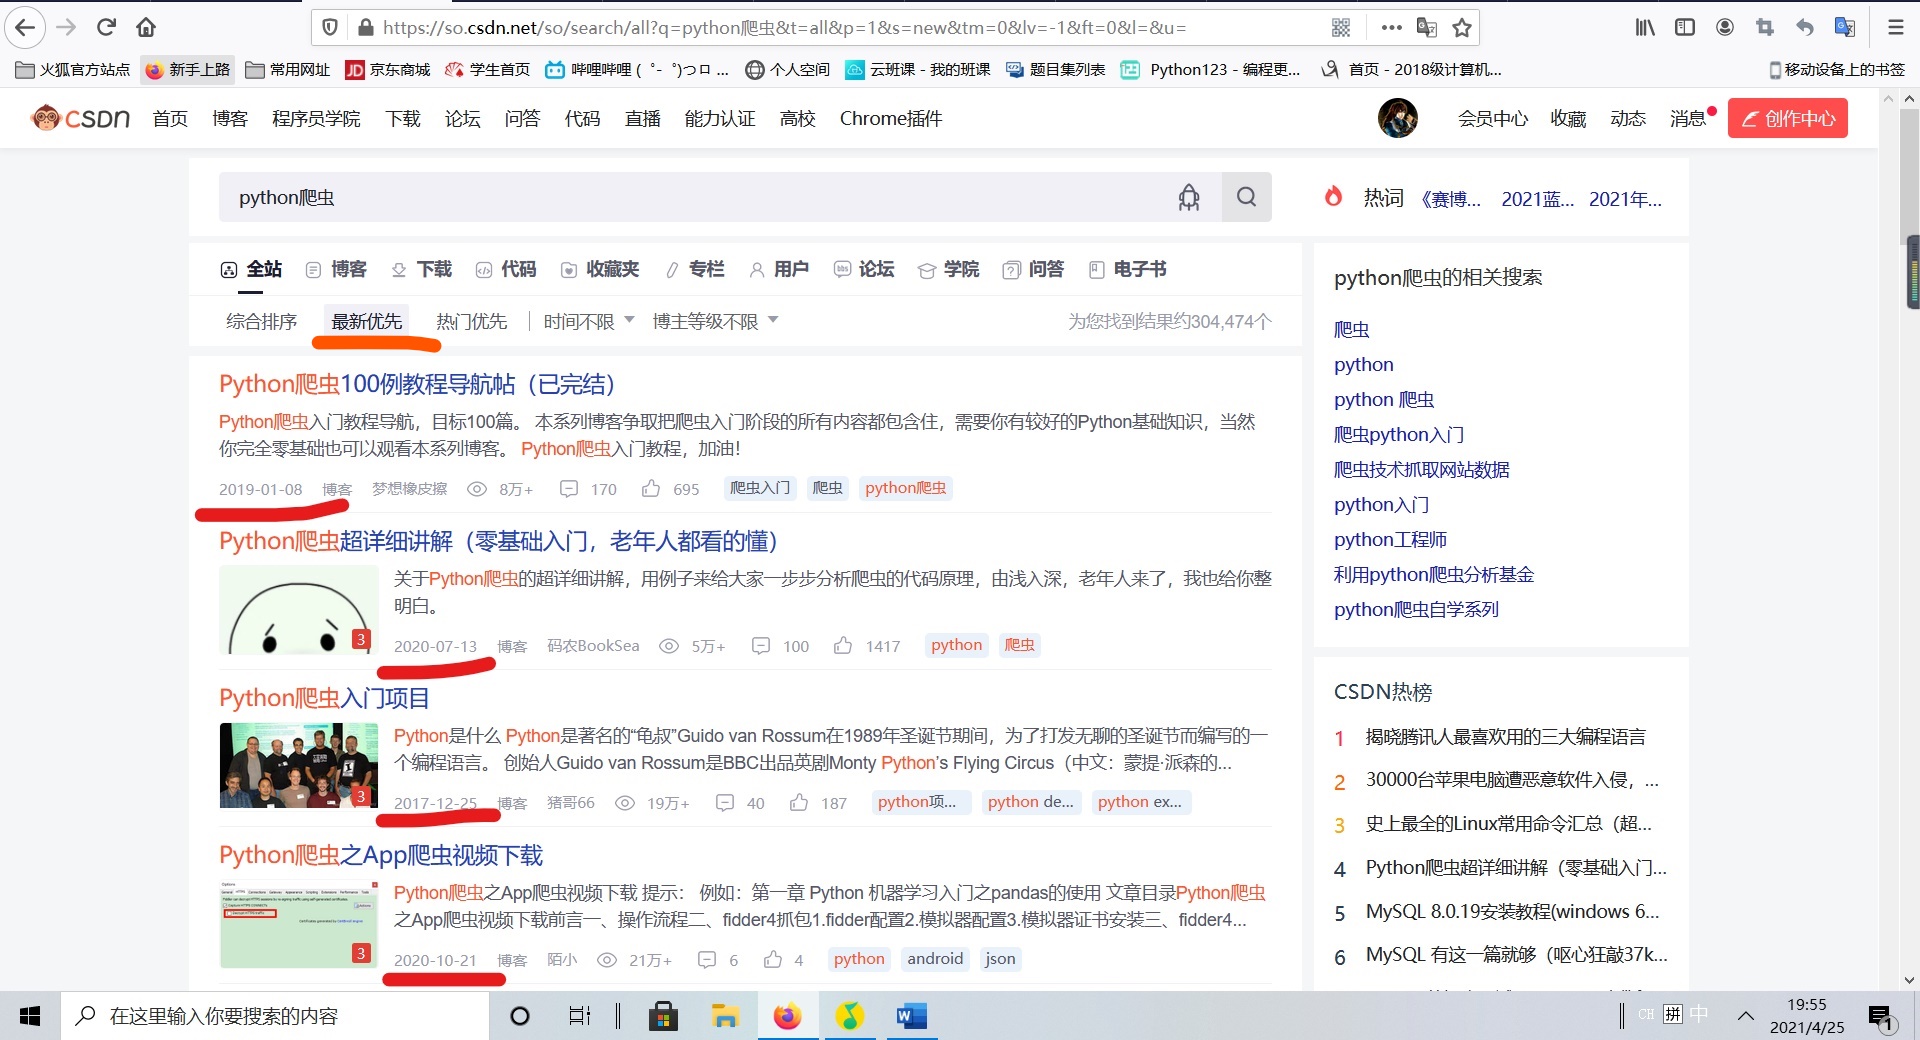This screenshot has height=1040, width=1920.
Task: Sort results by 热门优先
Action: tap(472, 321)
